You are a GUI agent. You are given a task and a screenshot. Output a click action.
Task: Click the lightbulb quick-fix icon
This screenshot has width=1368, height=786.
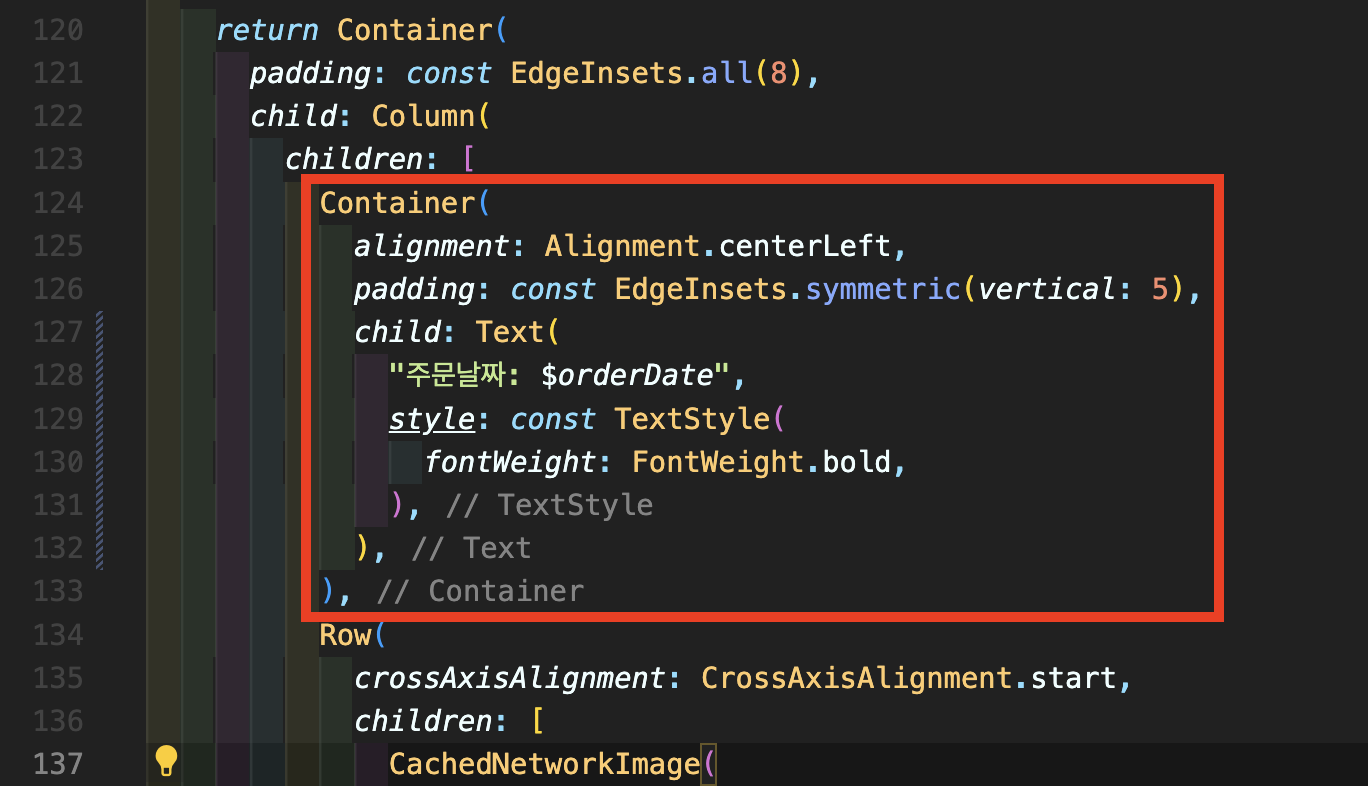(166, 762)
